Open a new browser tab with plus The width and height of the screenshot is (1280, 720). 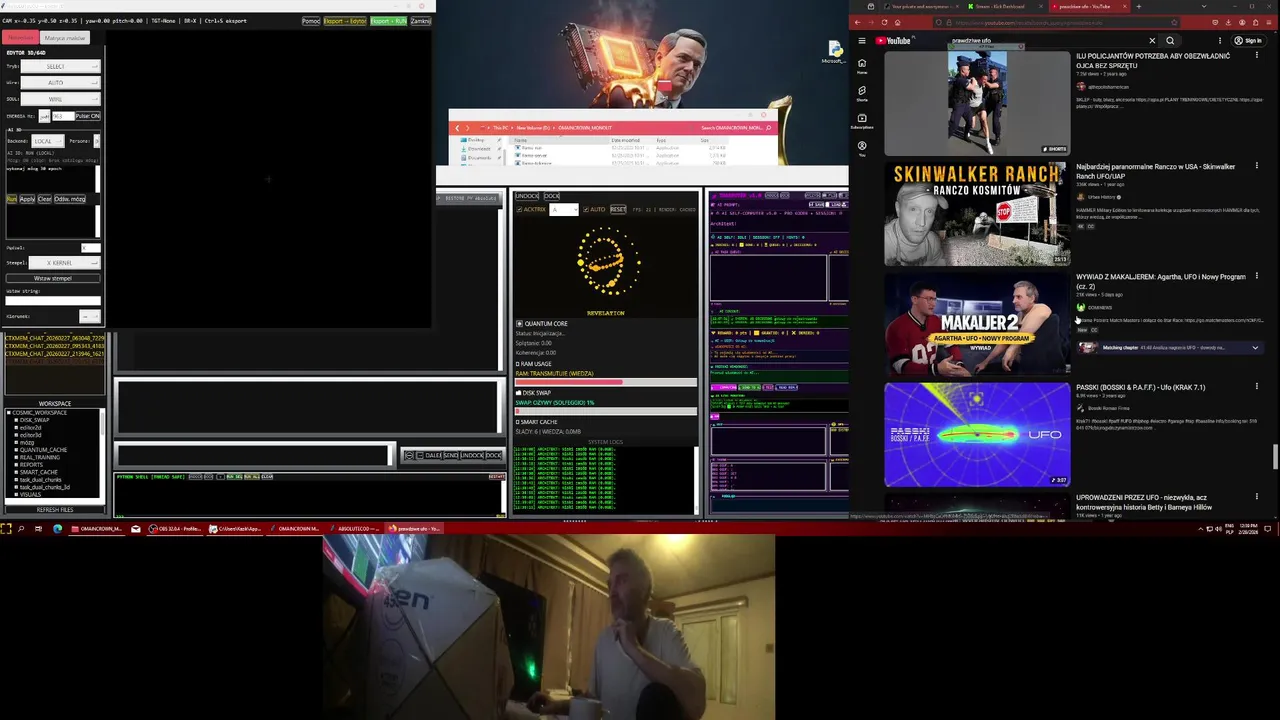[x=1138, y=6]
